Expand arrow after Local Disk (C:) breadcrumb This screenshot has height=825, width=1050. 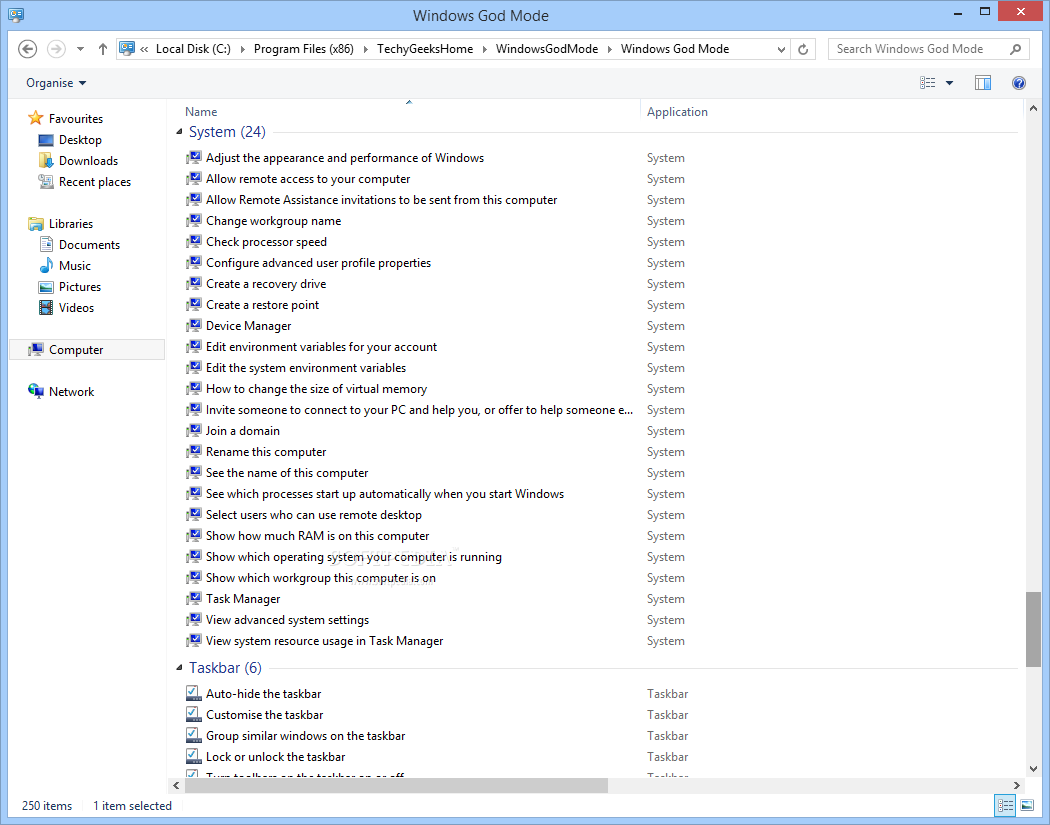coord(242,49)
